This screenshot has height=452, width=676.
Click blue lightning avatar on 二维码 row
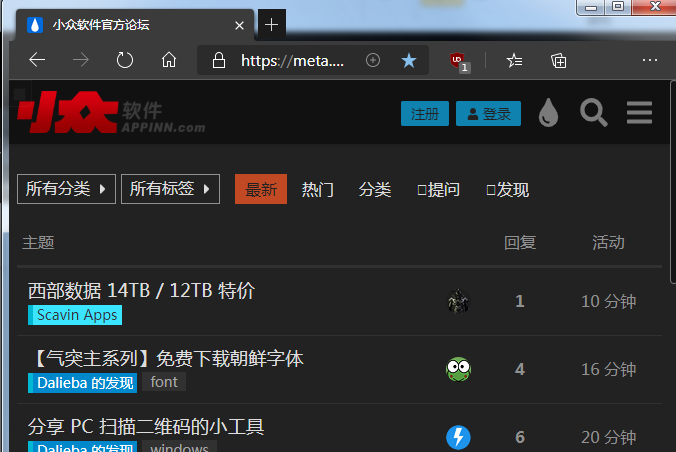click(x=458, y=437)
